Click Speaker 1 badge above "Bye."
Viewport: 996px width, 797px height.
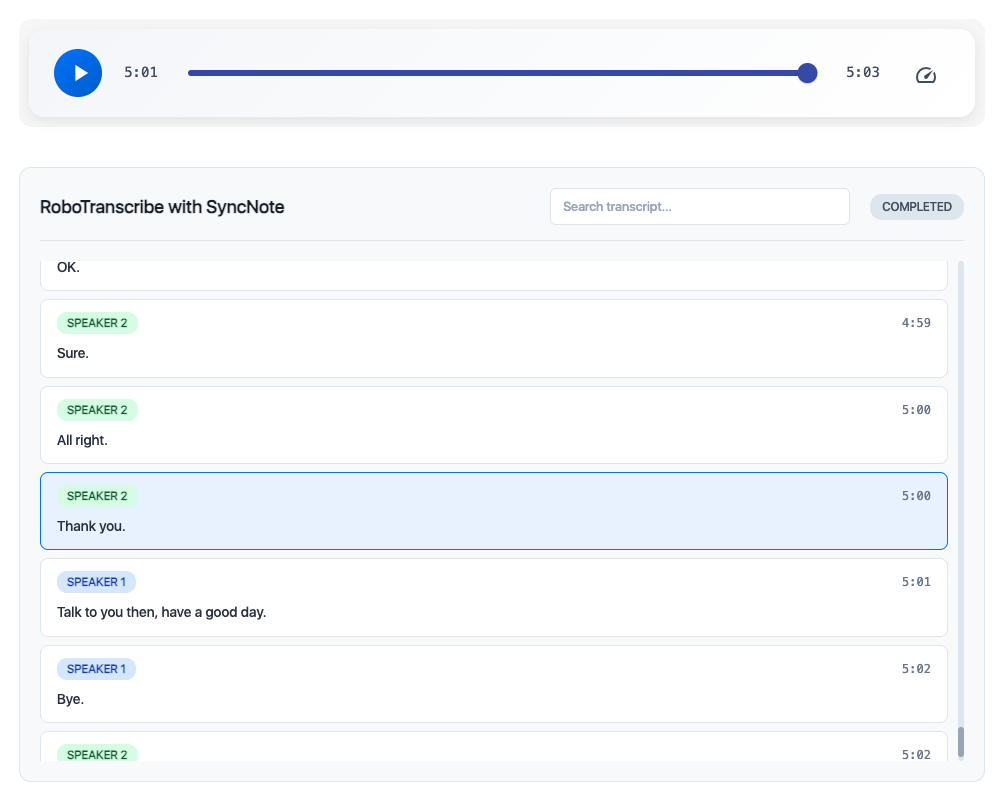coord(96,669)
